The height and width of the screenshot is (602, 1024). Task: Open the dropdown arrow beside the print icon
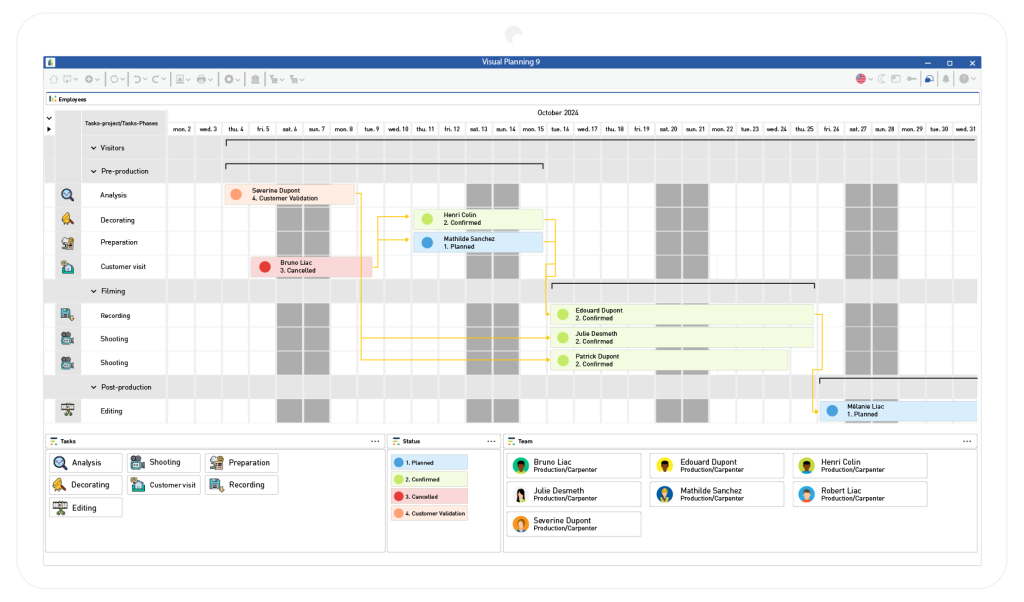pyautogui.click(x=210, y=80)
